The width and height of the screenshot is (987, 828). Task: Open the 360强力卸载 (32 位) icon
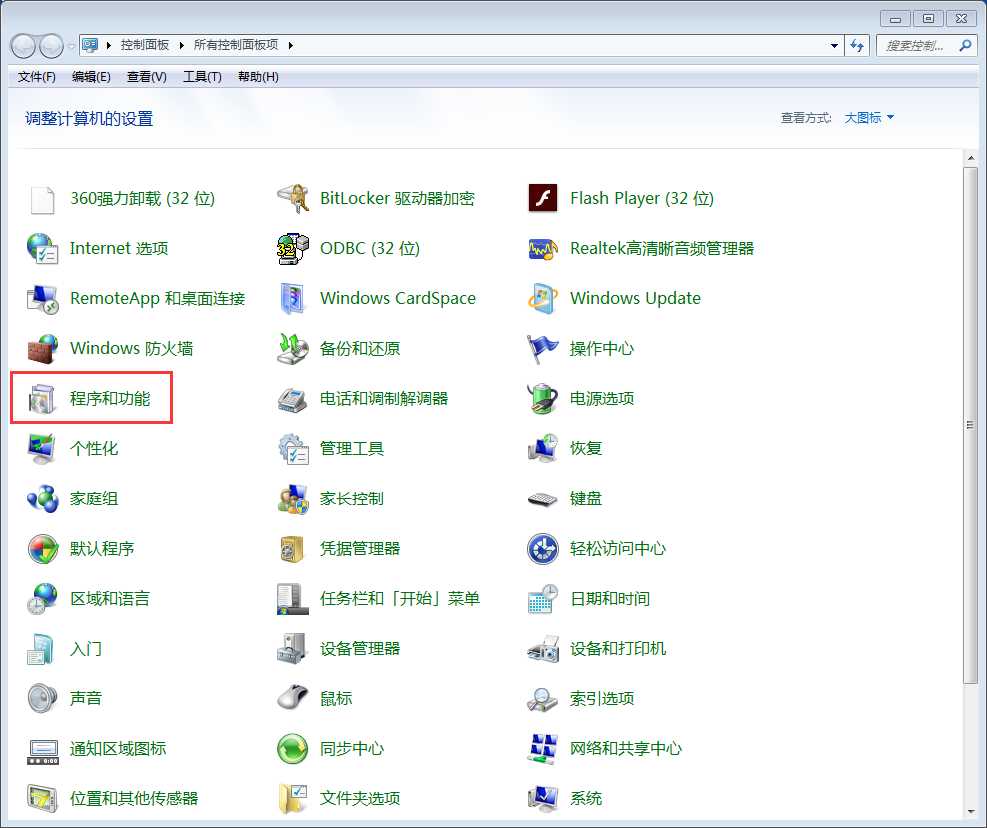pyautogui.click(x=42, y=199)
